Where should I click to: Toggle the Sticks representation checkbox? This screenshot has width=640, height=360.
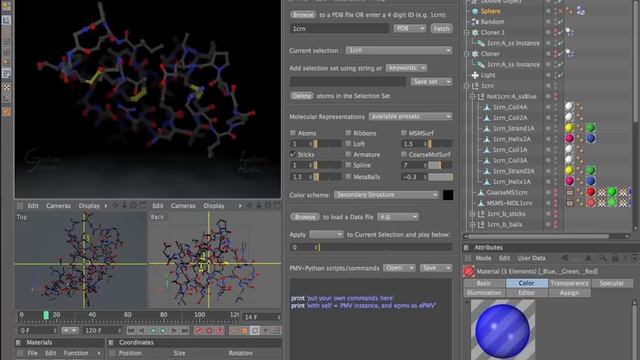pyautogui.click(x=293, y=154)
